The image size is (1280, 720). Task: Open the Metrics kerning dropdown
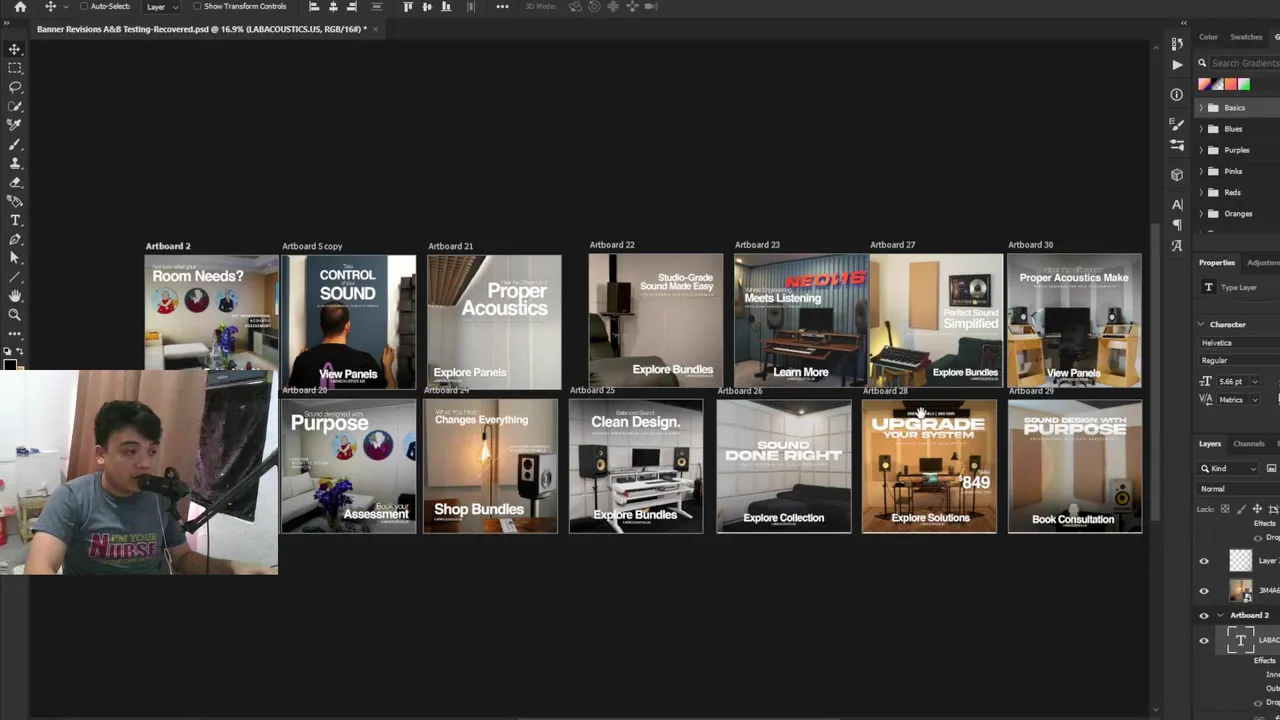(1255, 400)
